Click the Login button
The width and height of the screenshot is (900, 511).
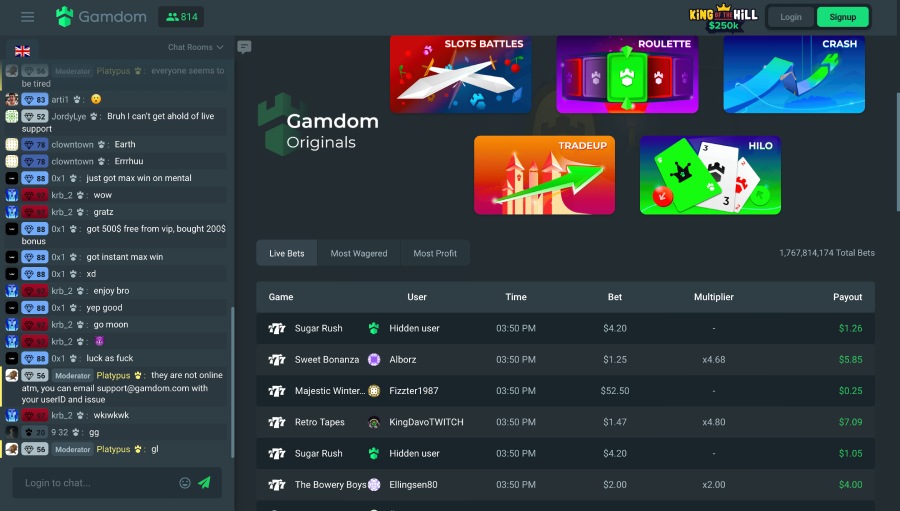point(791,17)
